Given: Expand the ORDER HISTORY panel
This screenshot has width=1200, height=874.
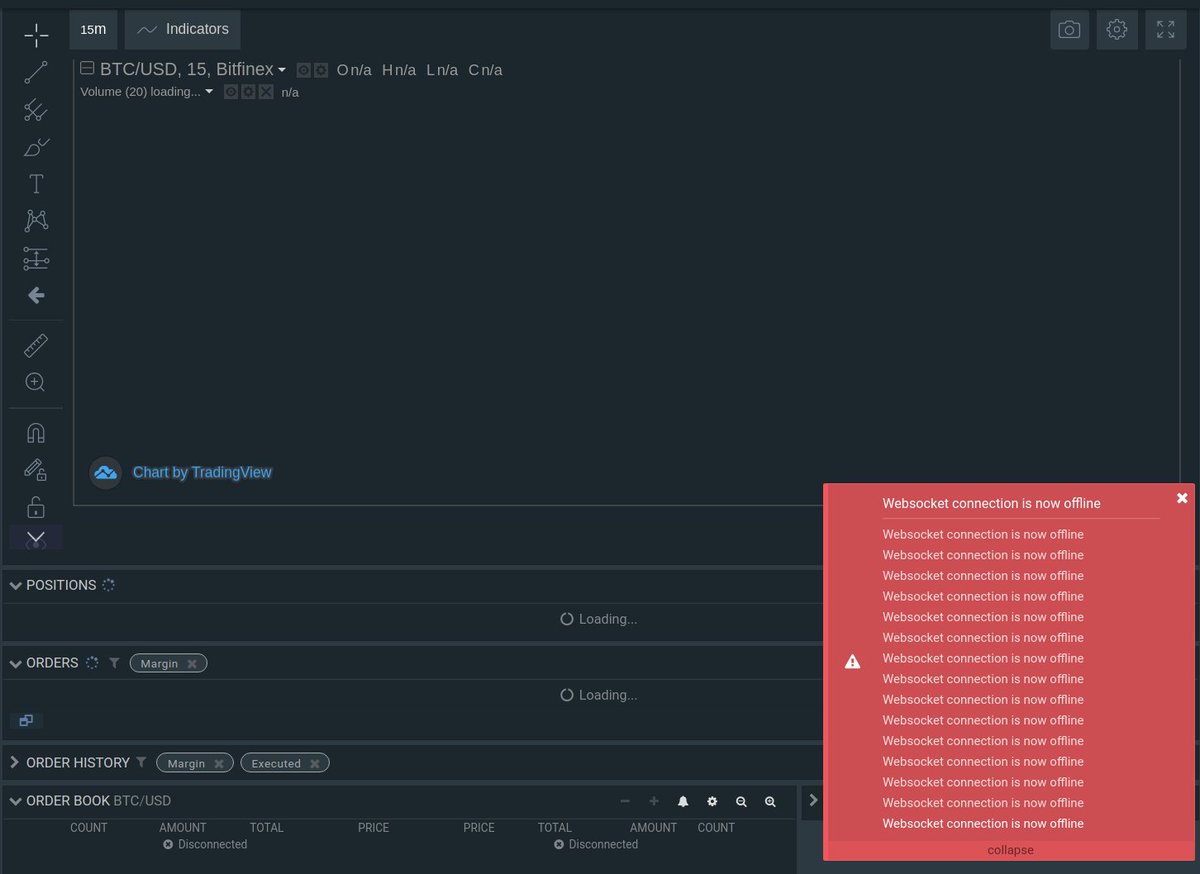Looking at the screenshot, I should pyautogui.click(x=15, y=762).
